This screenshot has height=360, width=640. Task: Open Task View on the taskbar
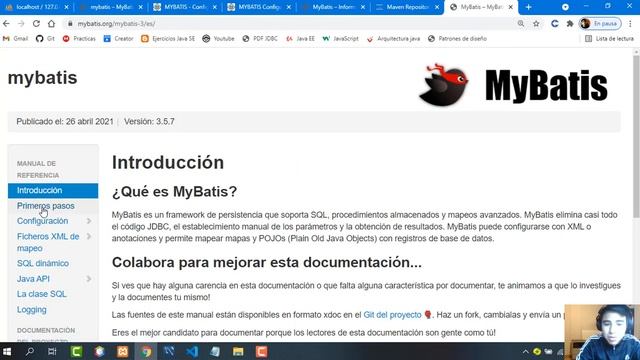coord(52,351)
